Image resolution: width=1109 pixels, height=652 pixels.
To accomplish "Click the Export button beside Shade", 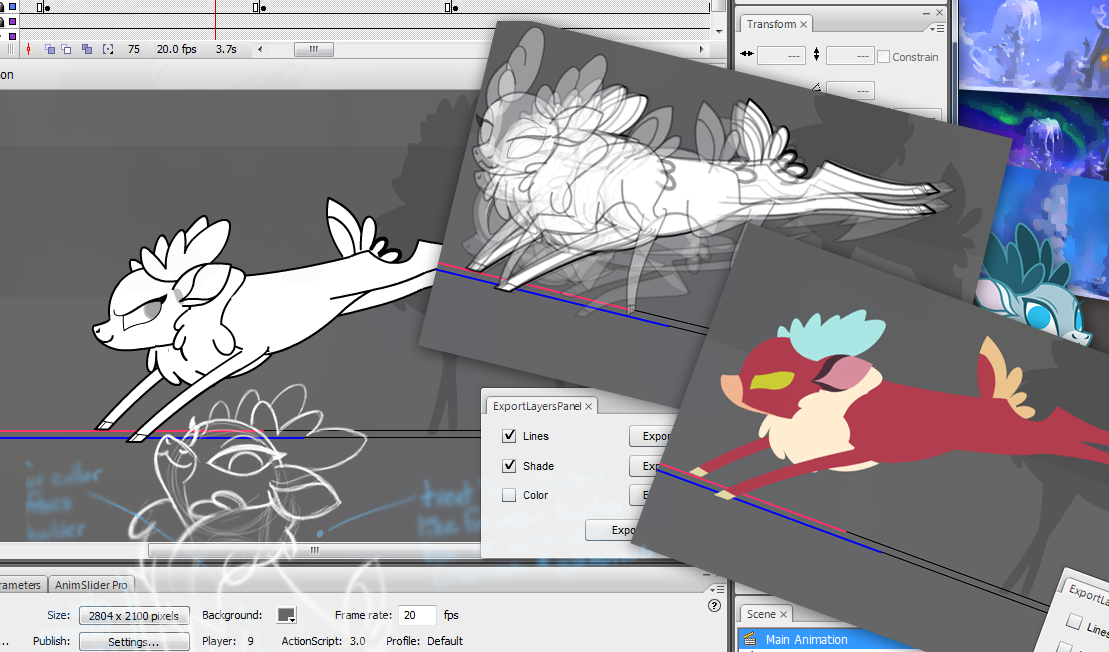I will coord(646,465).
